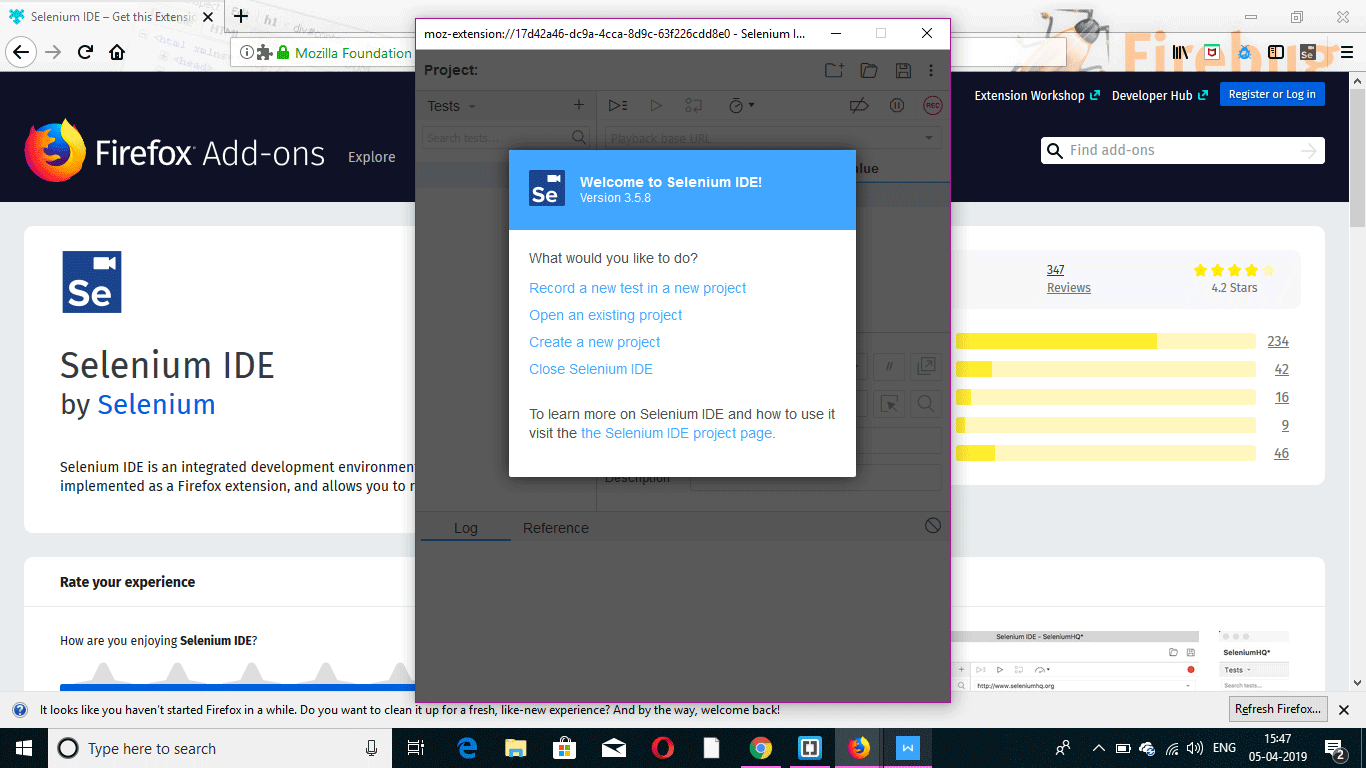Click the Firefox Home icon
The width and height of the screenshot is (1366, 768).
point(117,52)
